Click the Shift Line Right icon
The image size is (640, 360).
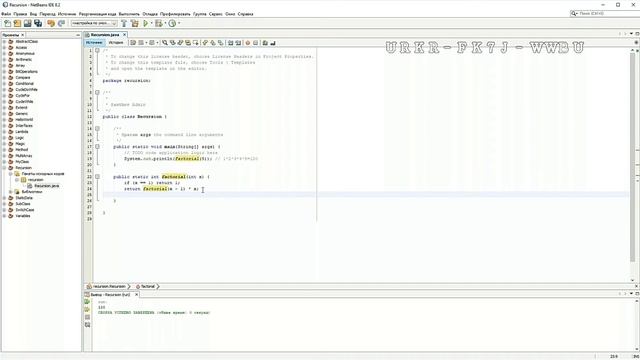point(238,42)
